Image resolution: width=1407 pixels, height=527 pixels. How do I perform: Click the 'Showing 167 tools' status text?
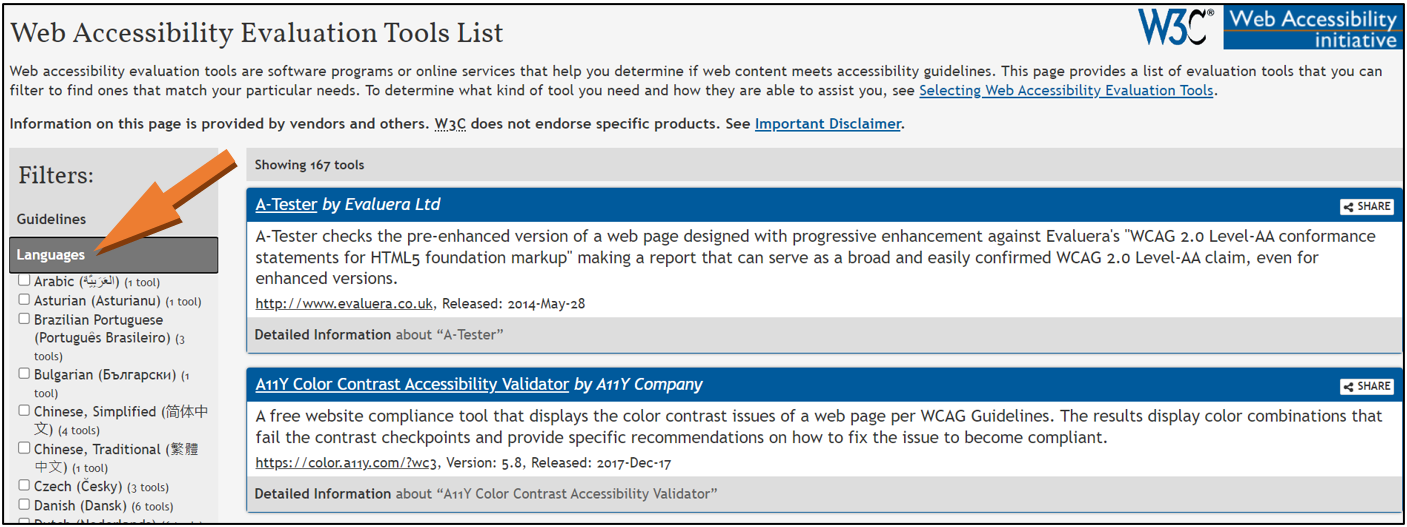(309, 165)
